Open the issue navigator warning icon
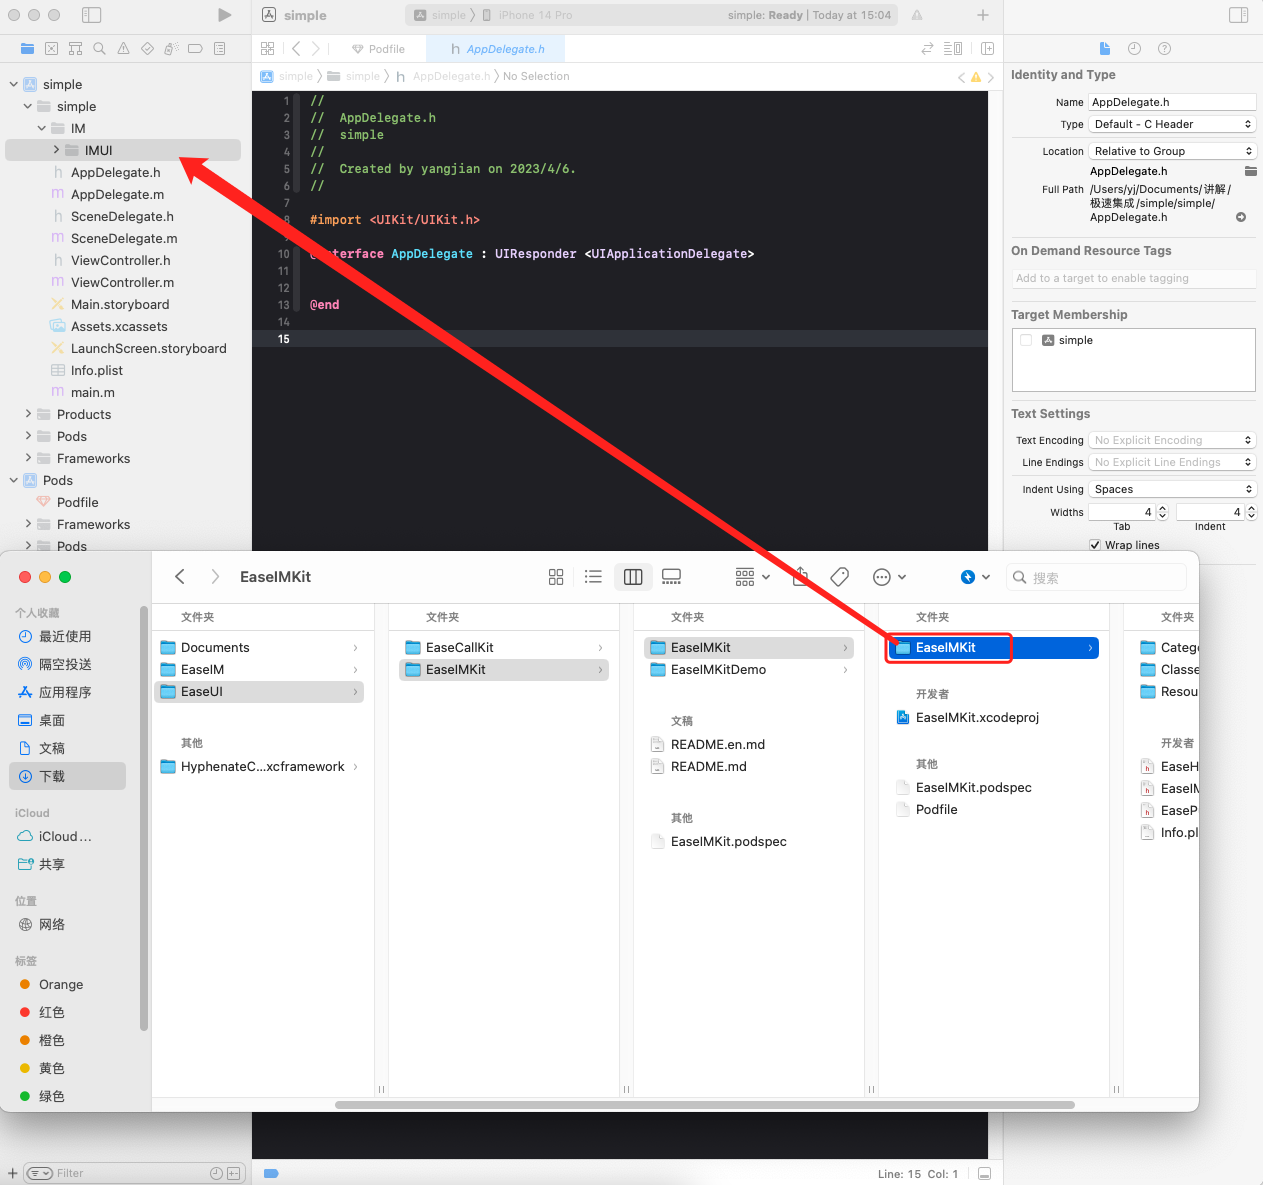 pyautogui.click(x=123, y=48)
